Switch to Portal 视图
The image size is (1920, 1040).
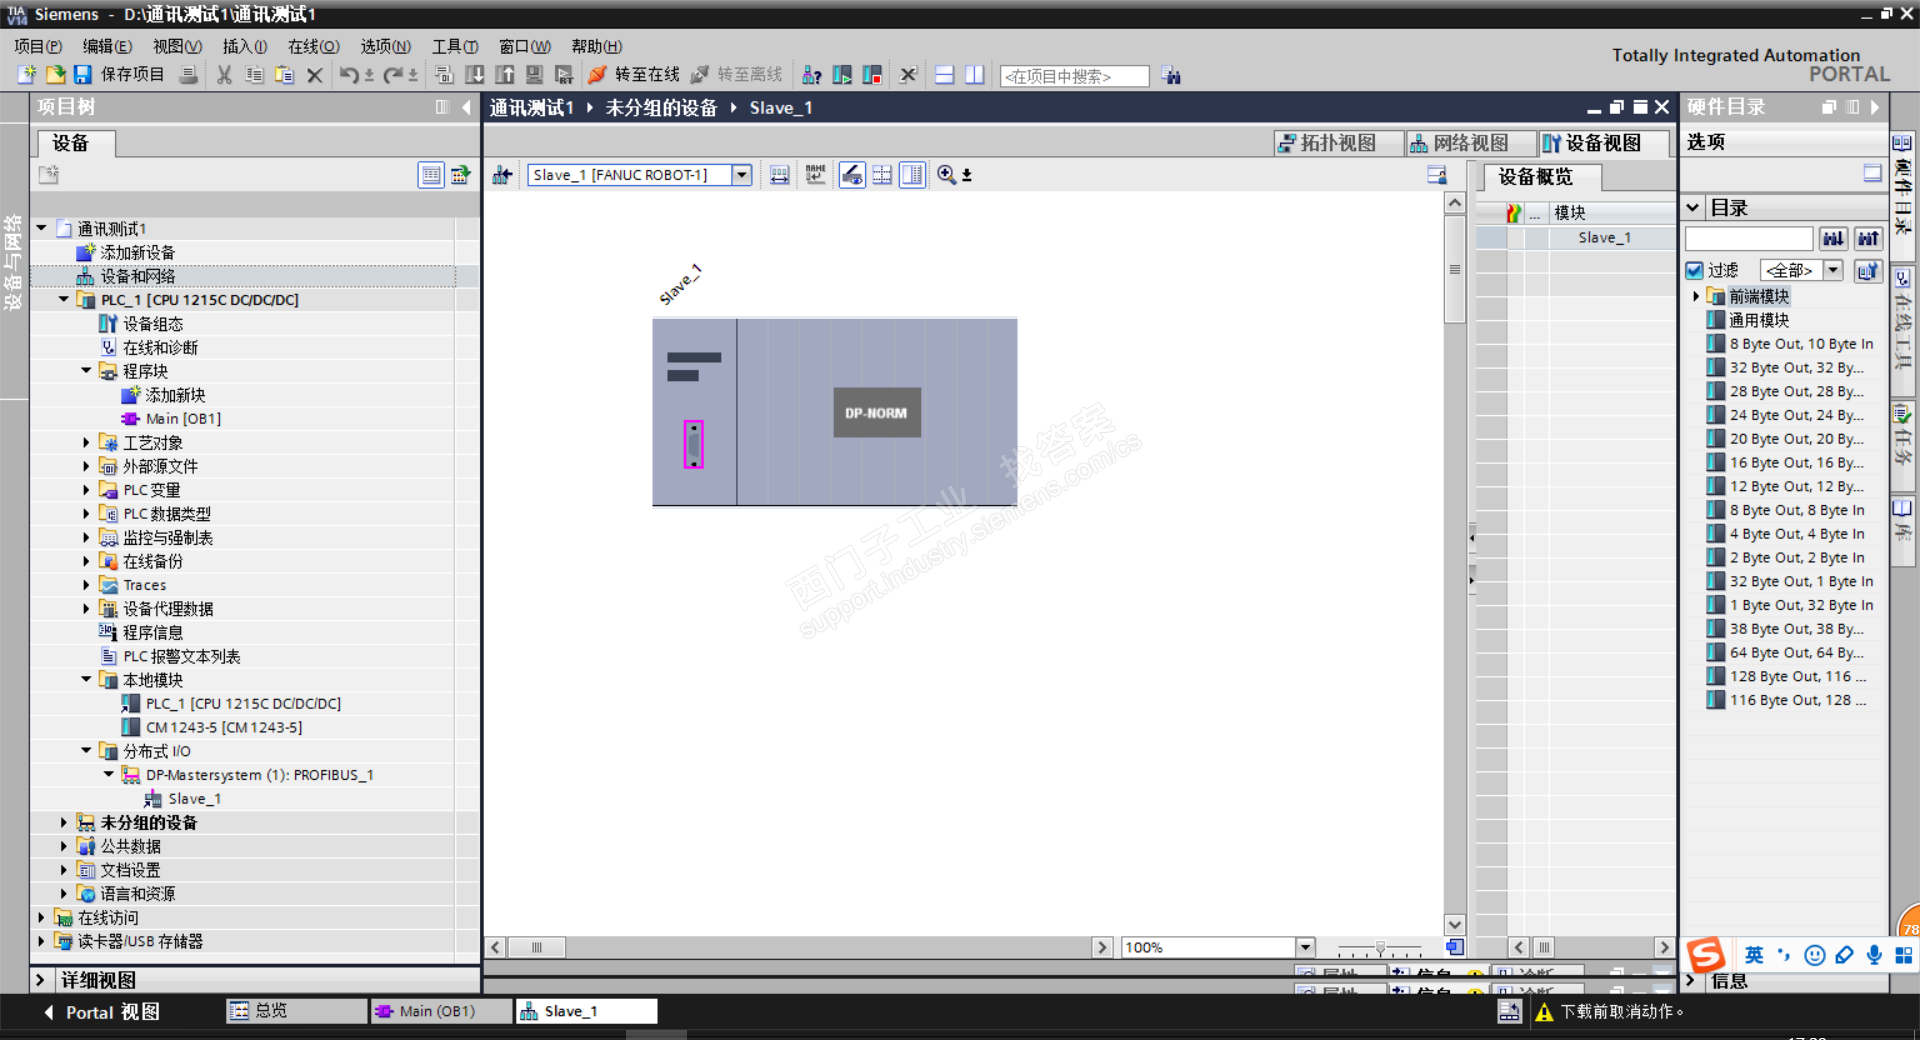point(102,1012)
